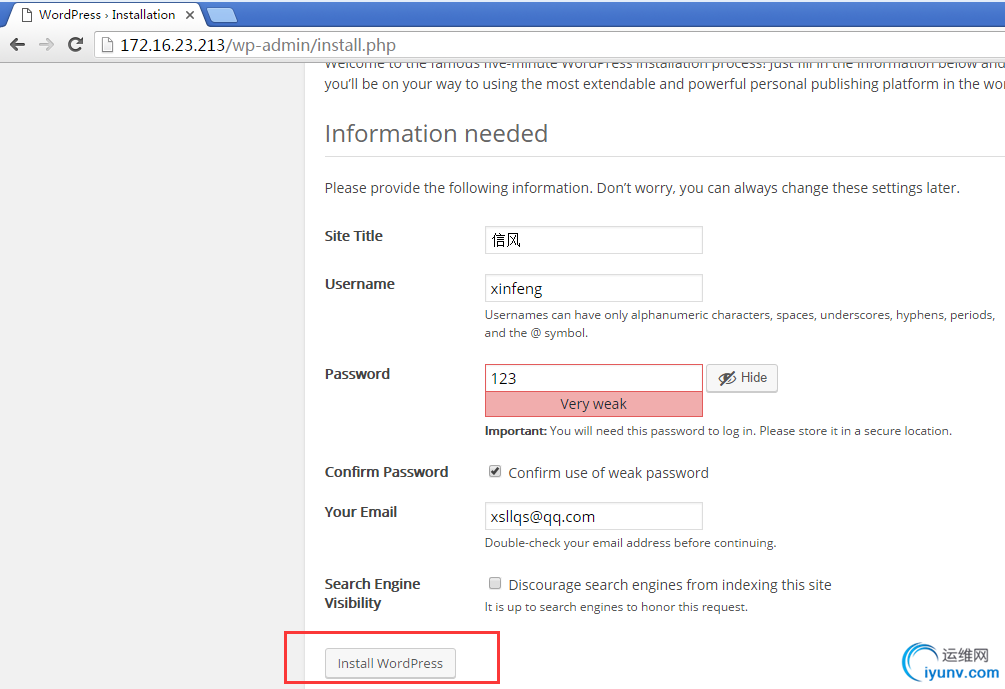The width and height of the screenshot is (1005, 689).
Task: Hide the password with the Hide button
Action: coord(742,378)
